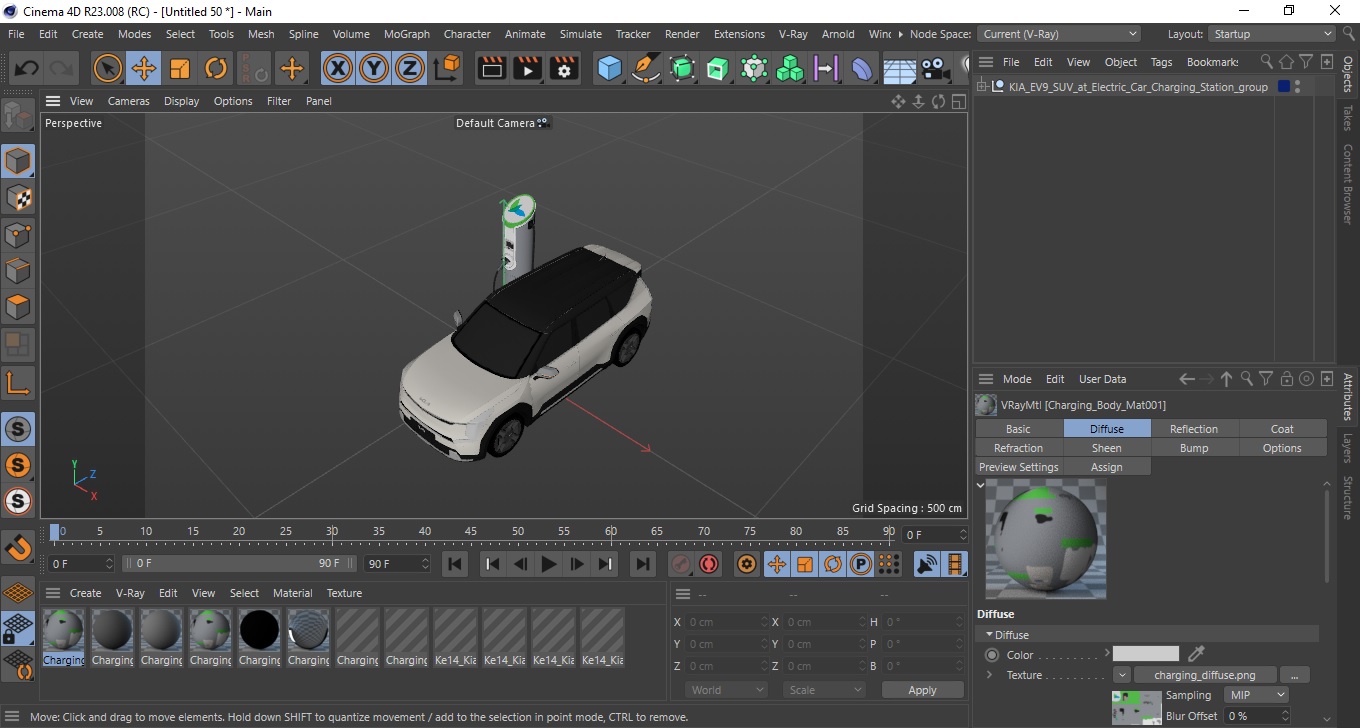The image size is (1360, 728).
Task: Open Edit Render Settings gear clapperboard
Action: click(x=564, y=68)
